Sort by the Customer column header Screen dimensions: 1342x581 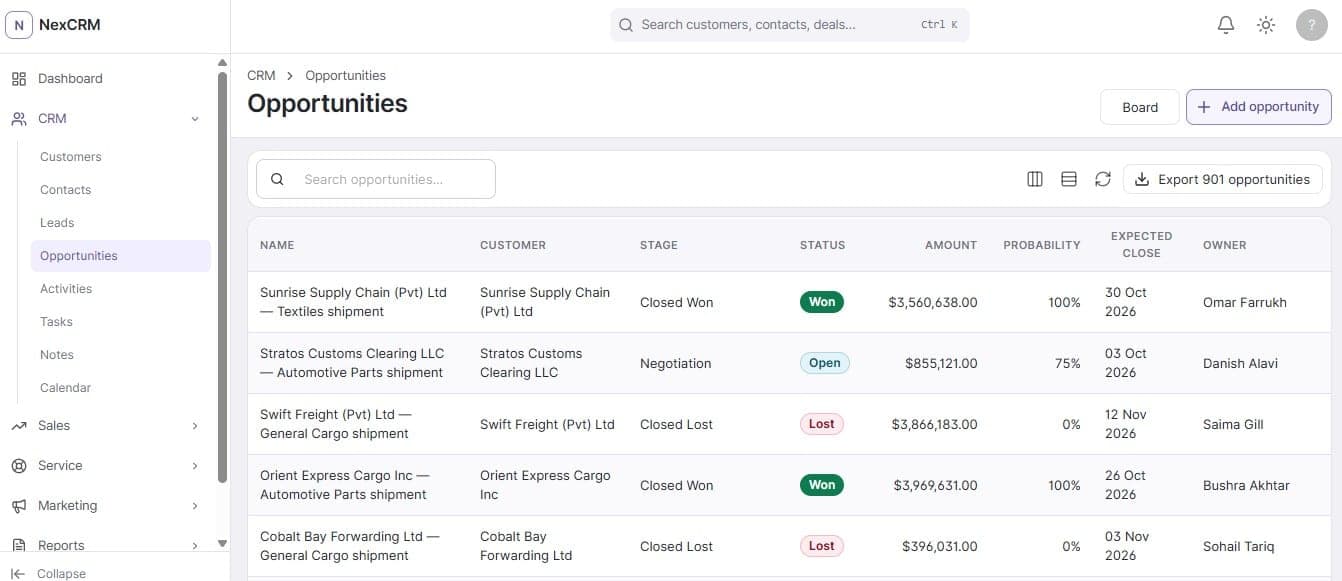click(513, 245)
